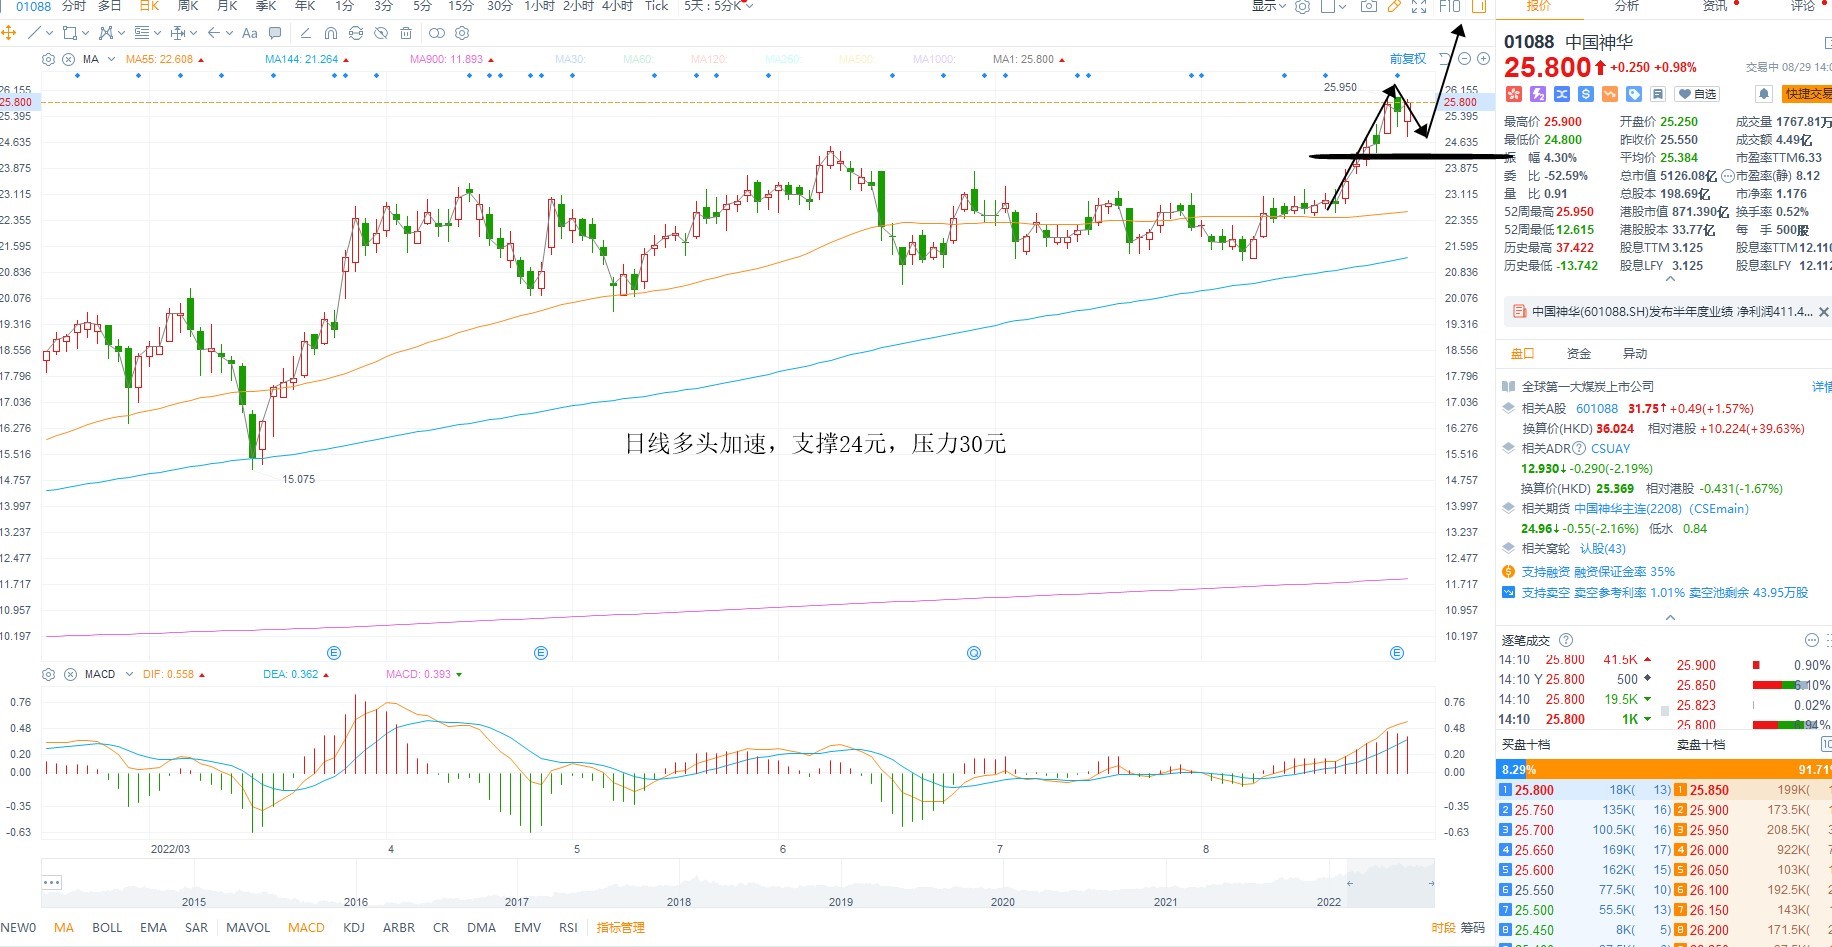This screenshot has width=1832, height=947.
Task: Select the move/pan cursor tool
Action: tap(8, 33)
